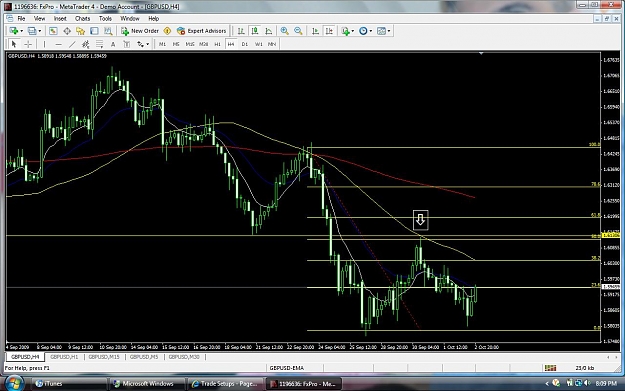625x391 pixels.
Task: Expand the Templates dropdown arrow
Action: (389, 31)
